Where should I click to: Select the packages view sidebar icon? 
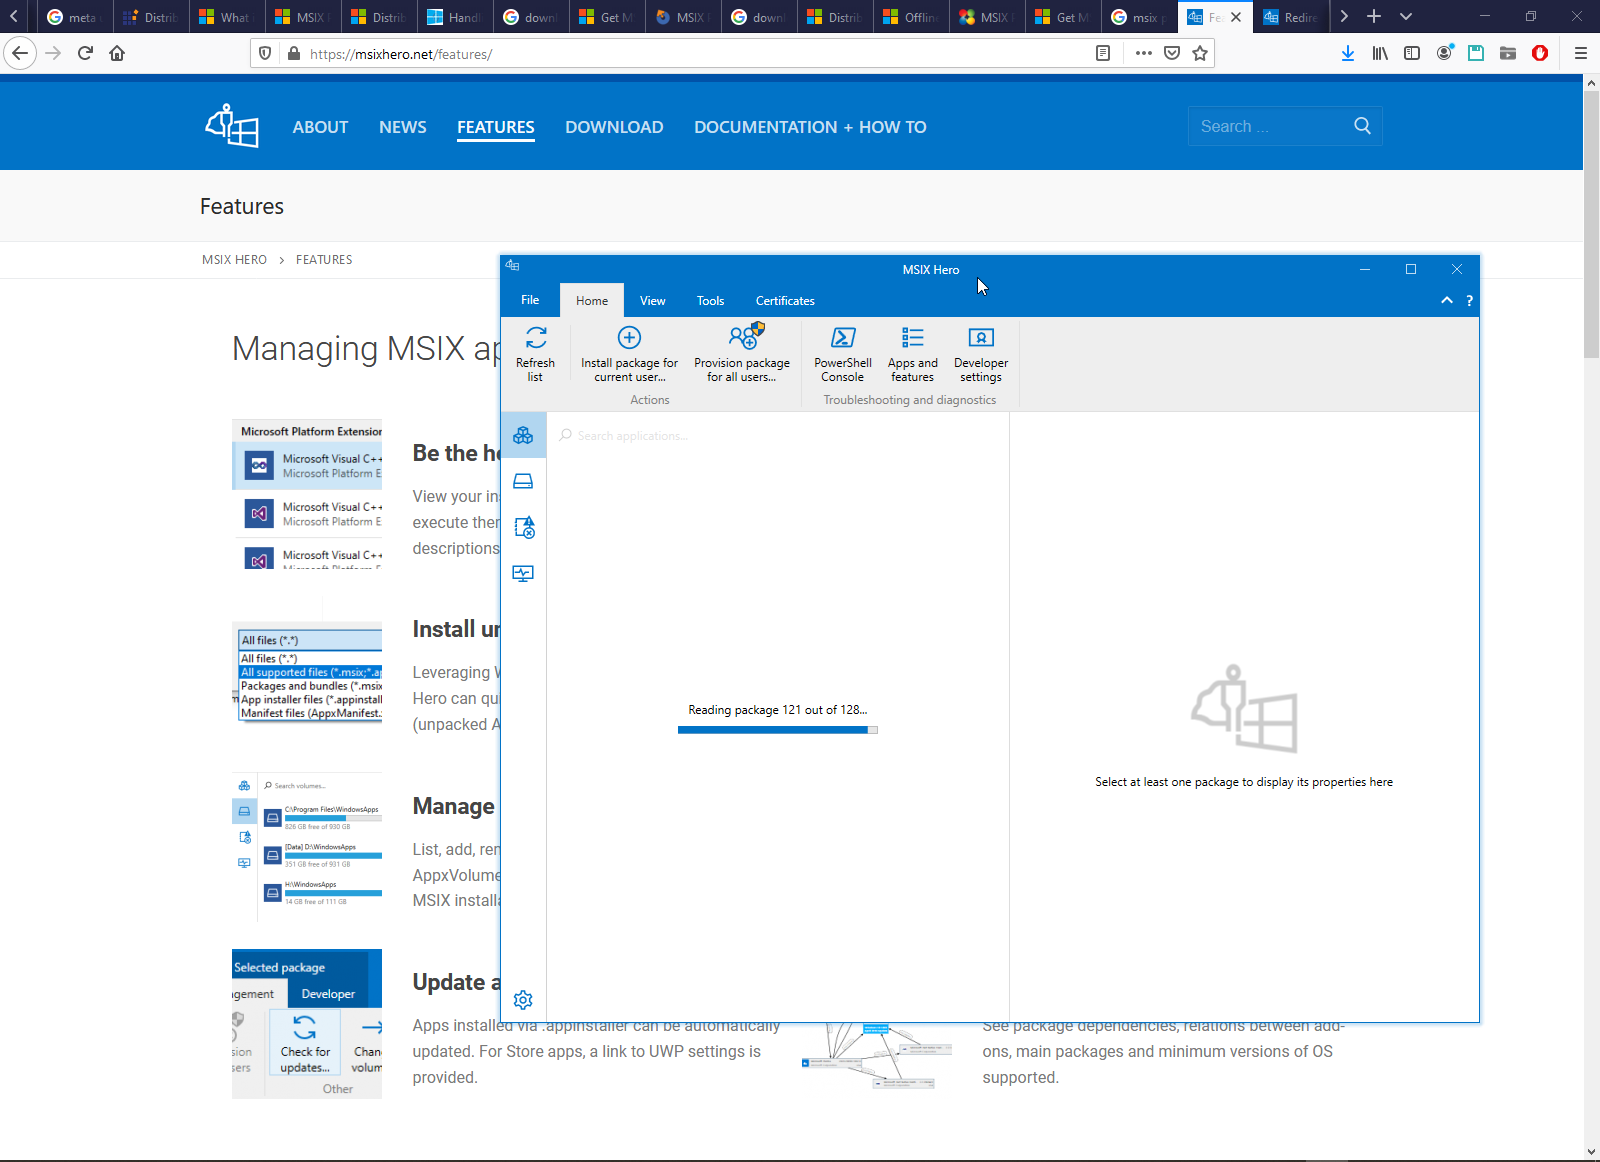coord(523,435)
